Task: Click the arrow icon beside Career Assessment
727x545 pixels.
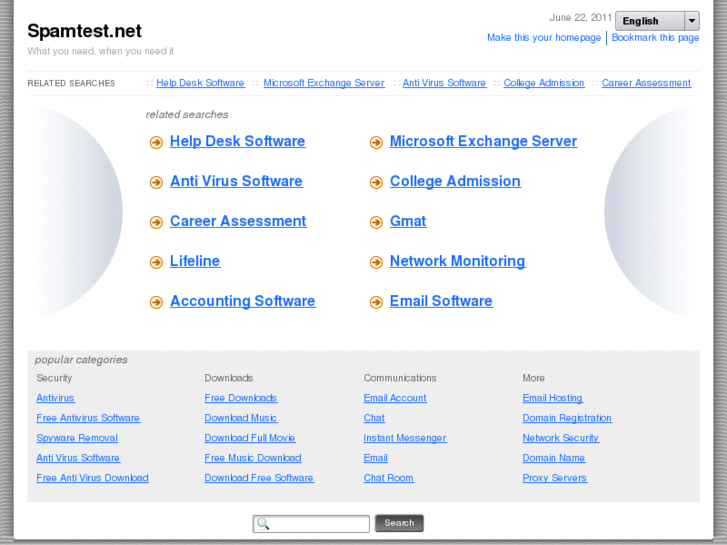Action: [x=156, y=222]
